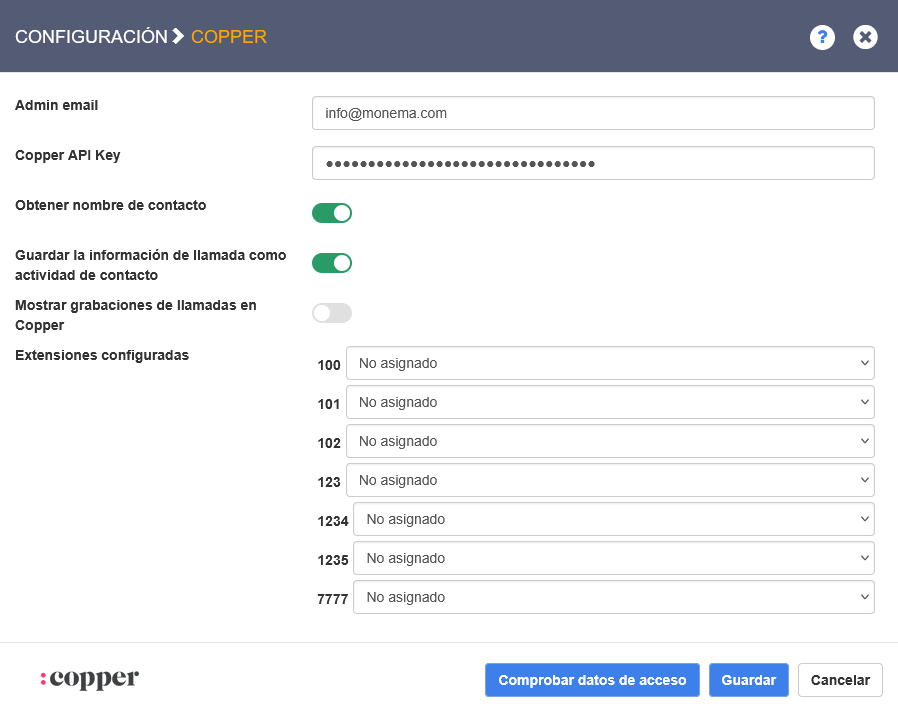Click the Guardar button

749,680
